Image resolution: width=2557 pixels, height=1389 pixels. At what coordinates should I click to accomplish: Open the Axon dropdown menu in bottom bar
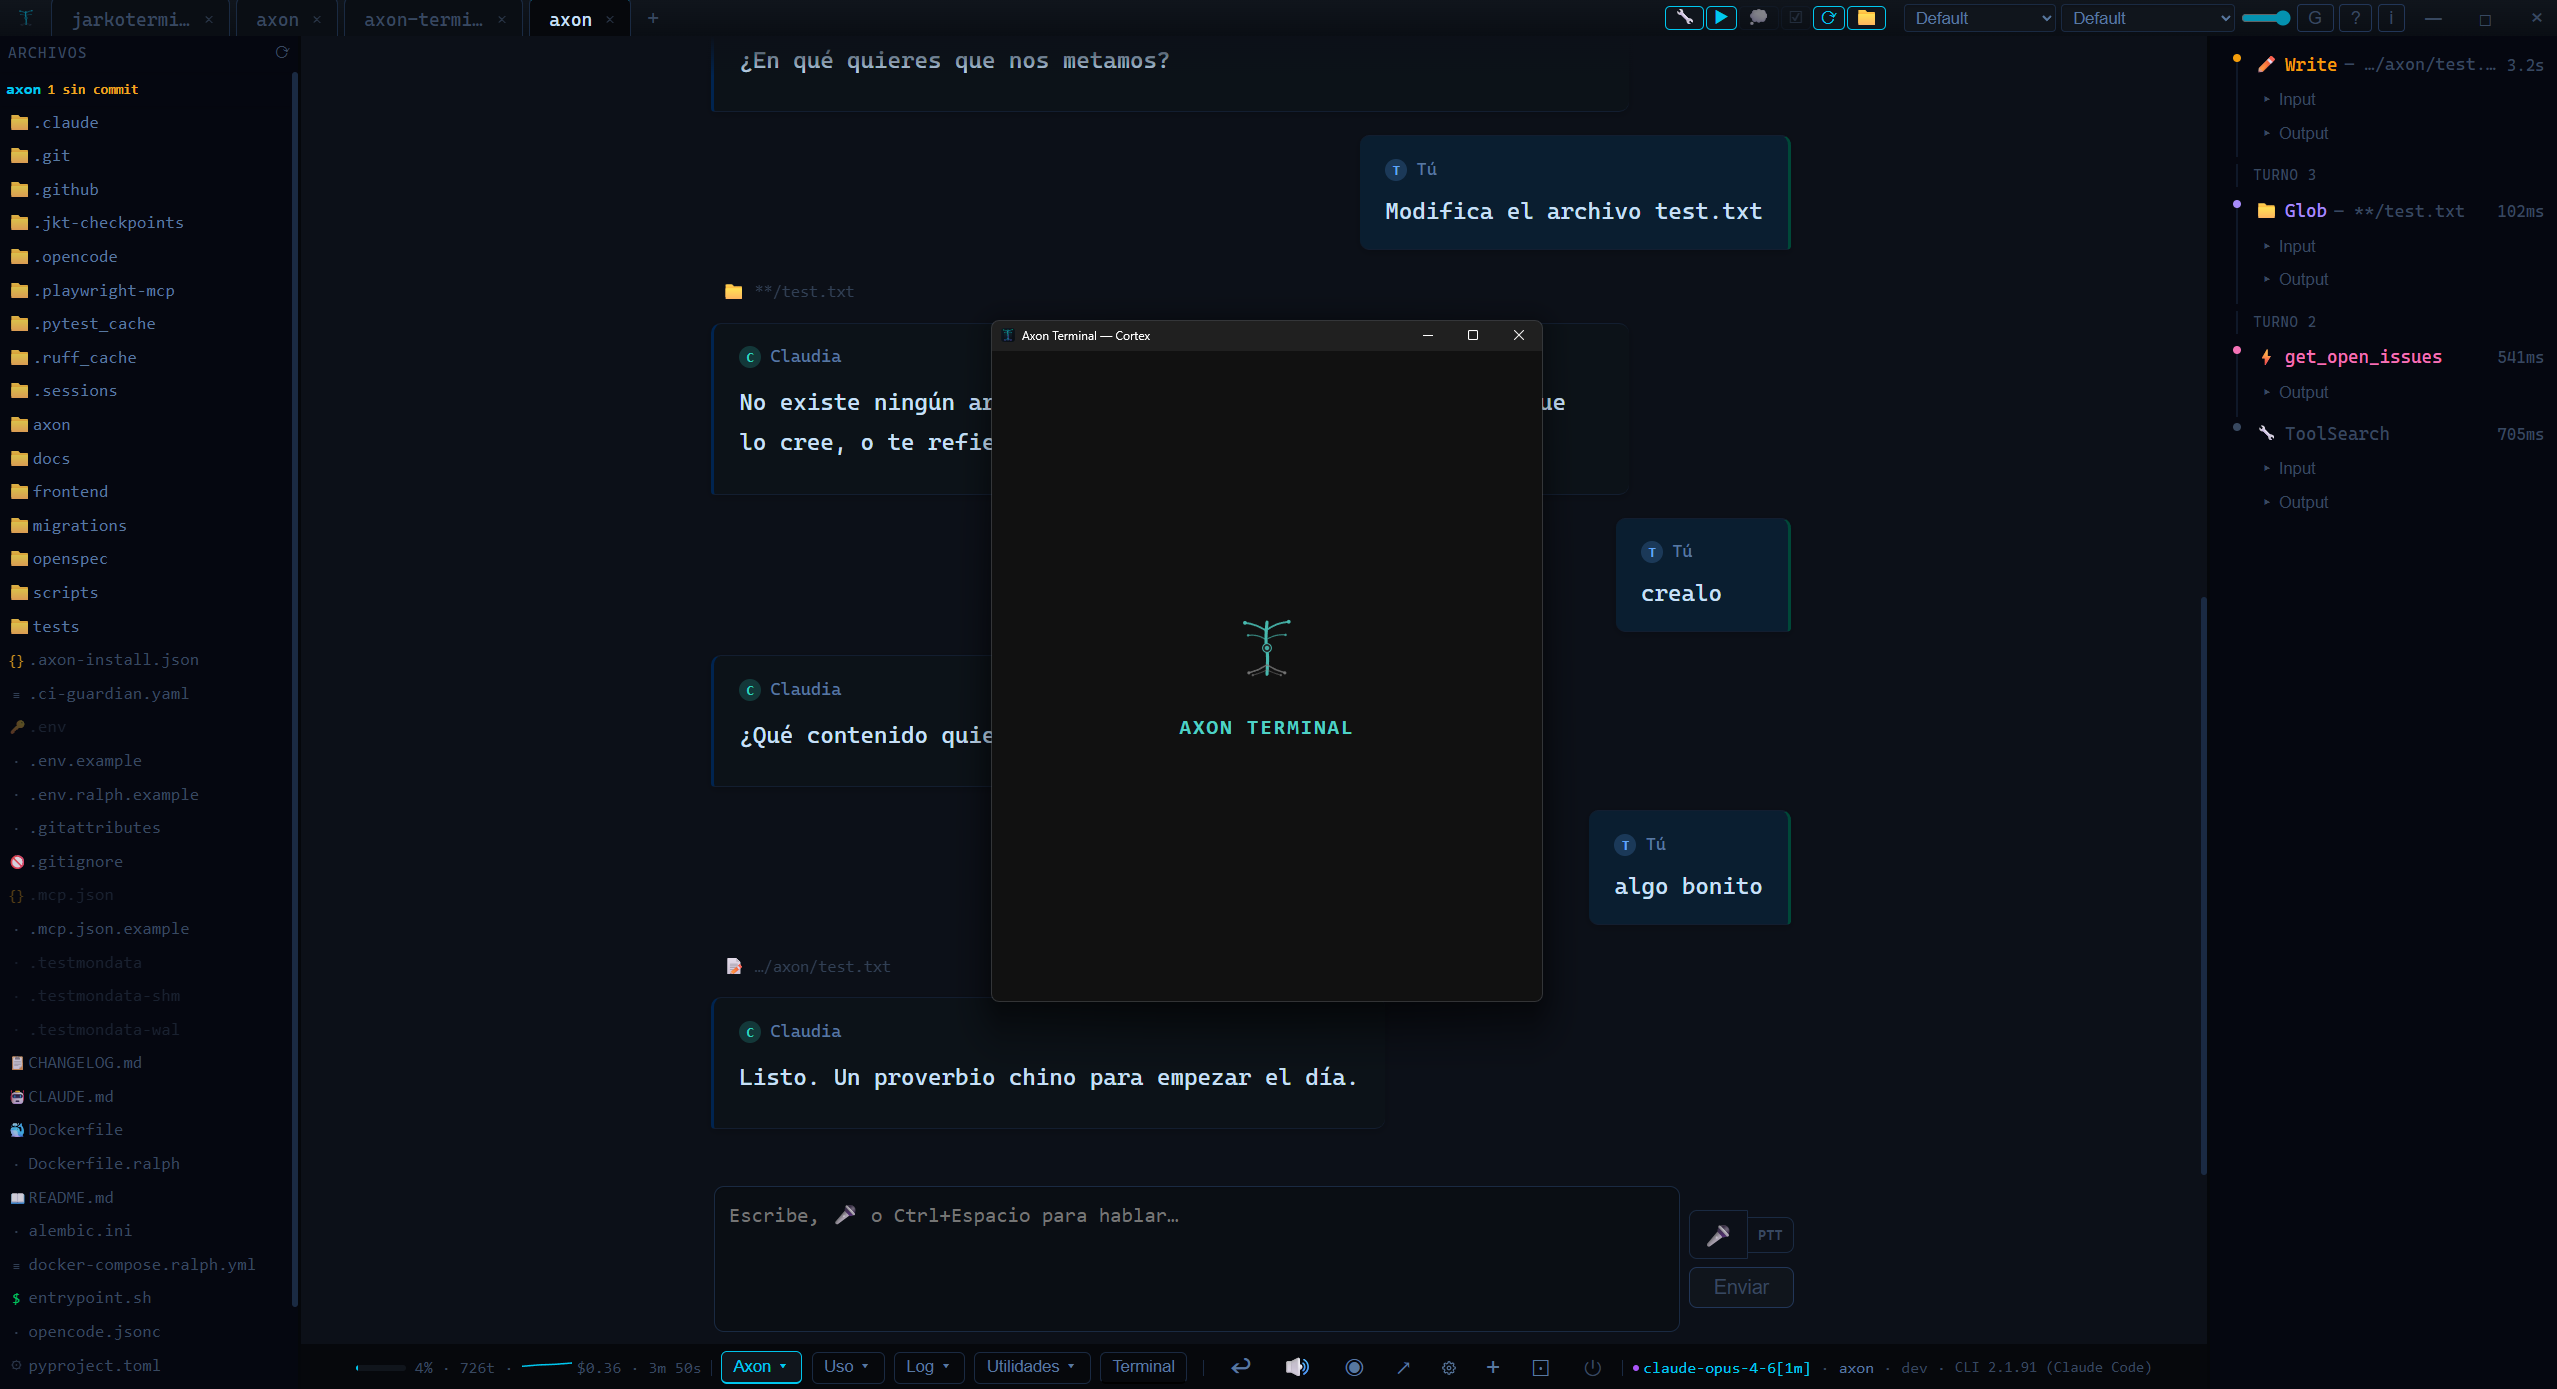(761, 1367)
